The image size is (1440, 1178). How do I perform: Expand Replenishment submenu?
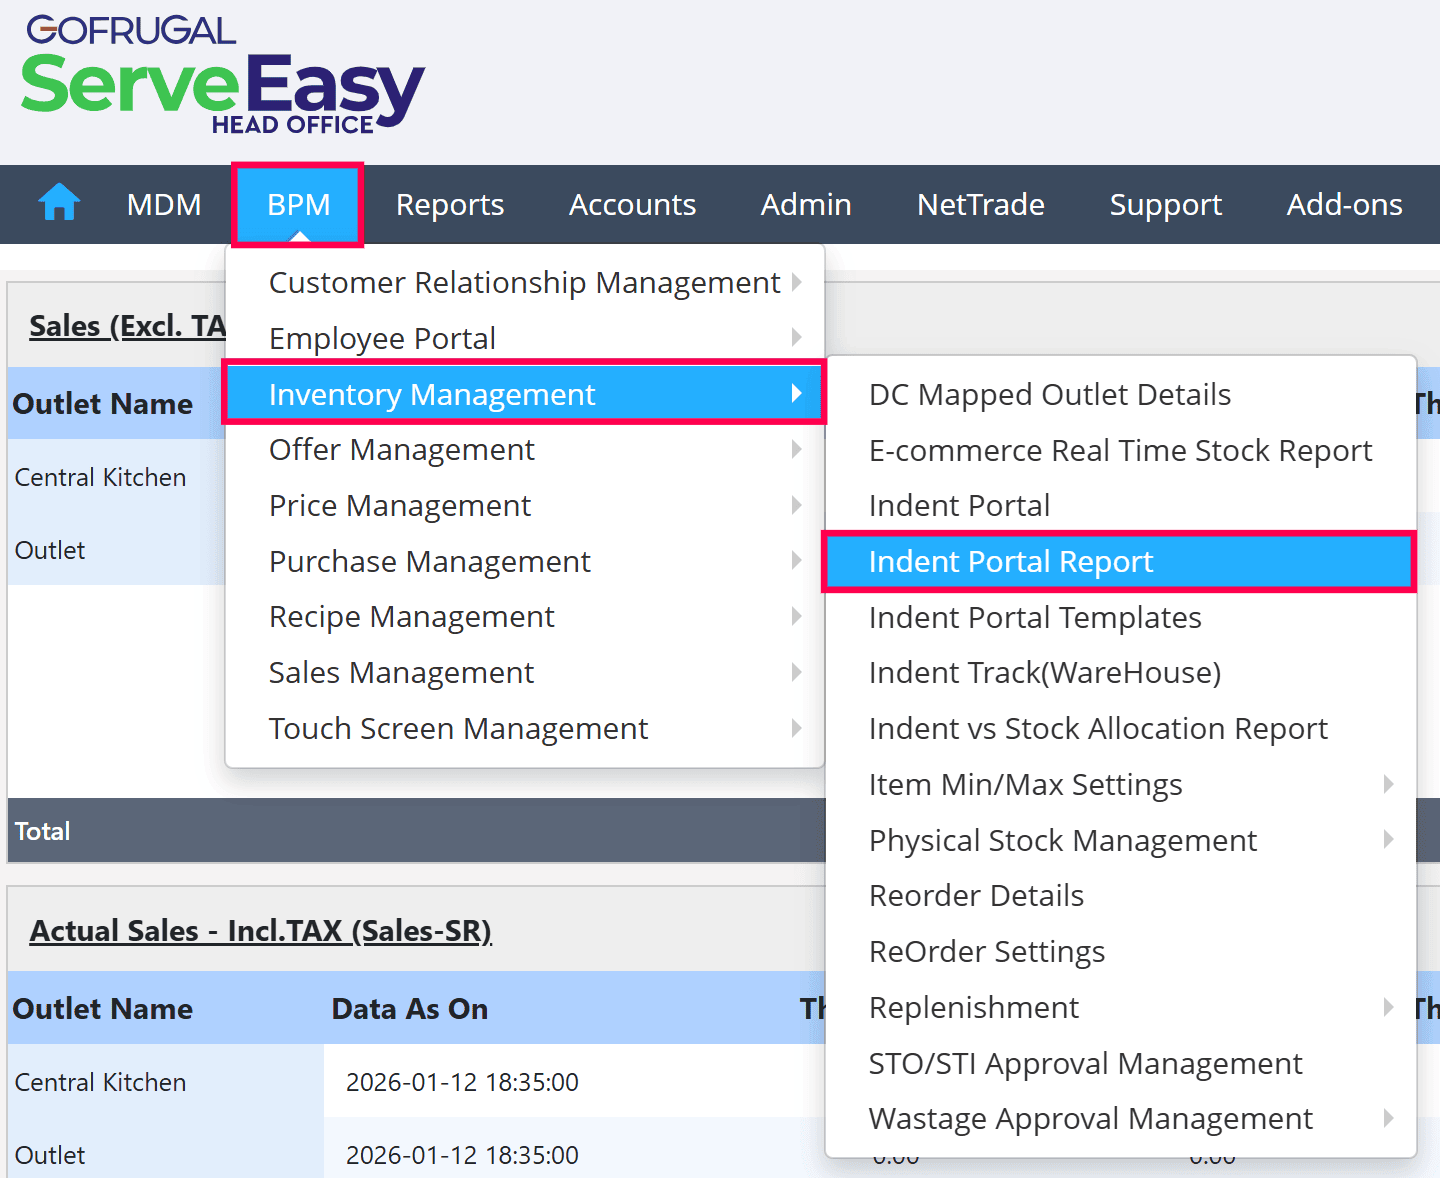pyautogui.click(x=1120, y=1008)
